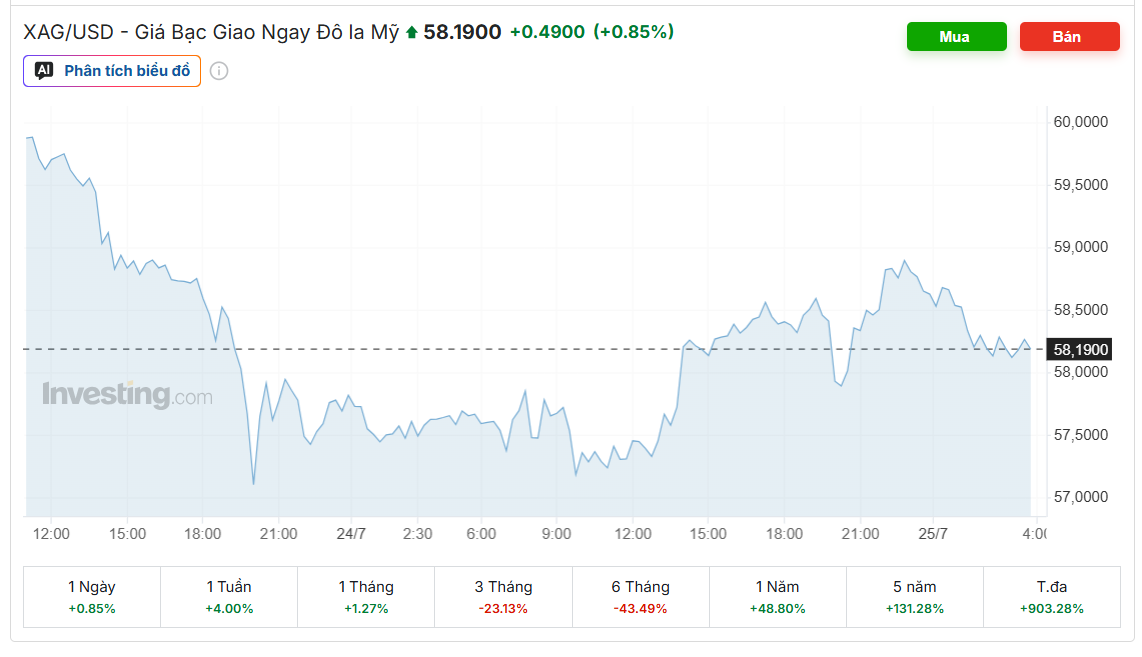Click the green up-arrow price indicator
The width and height of the screenshot is (1142, 657).
tap(411, 32)
